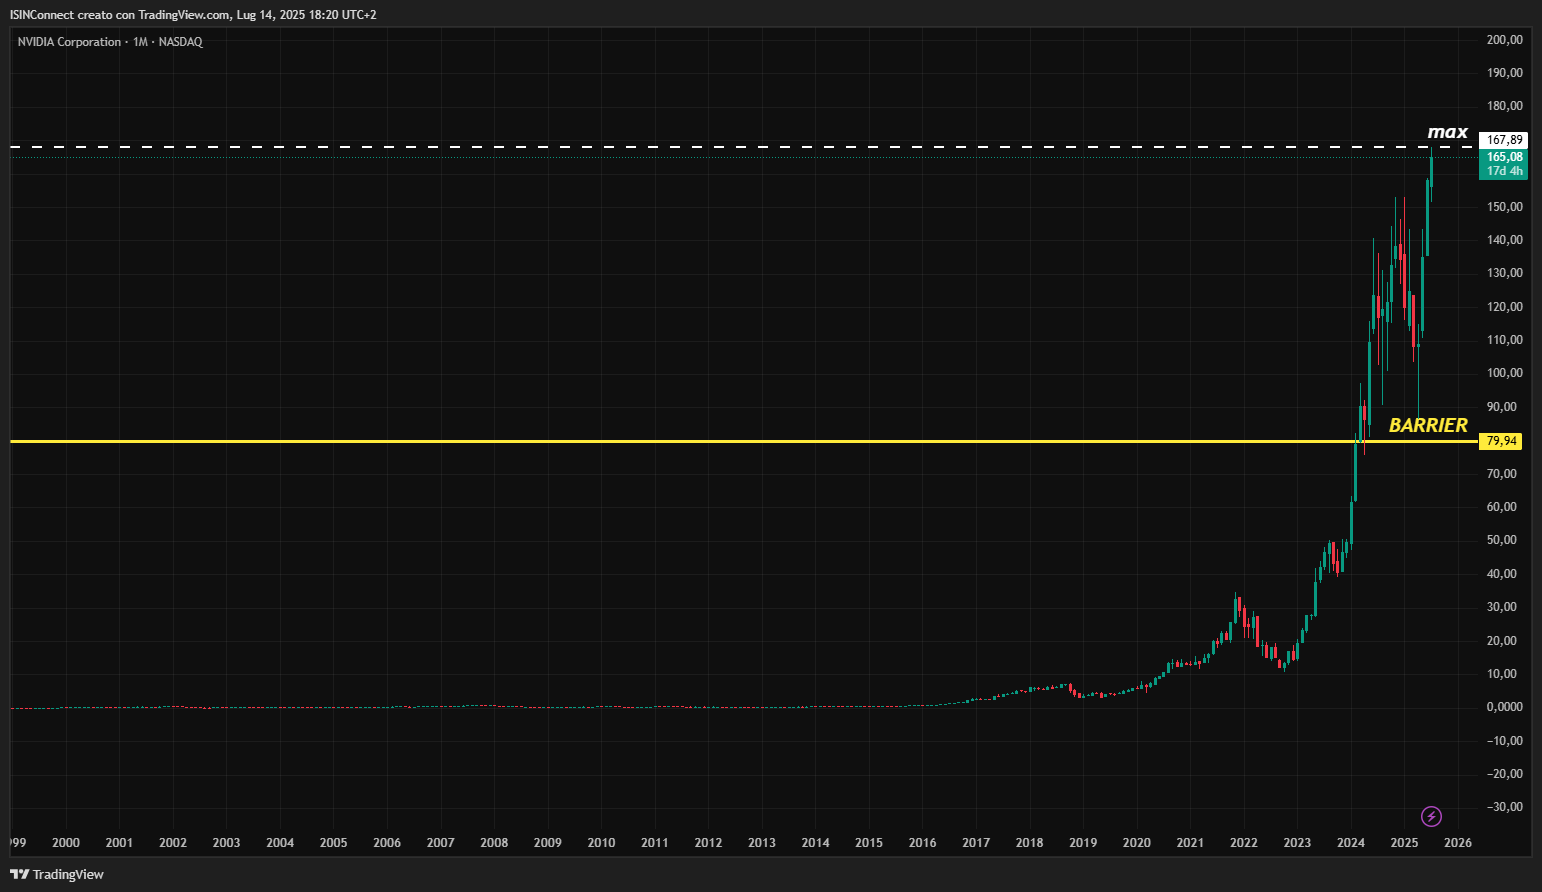Click the 150,00 price axis label
Image resolution: width=1542 pixels, height=892 pixels.
[x=1504, y=207]
